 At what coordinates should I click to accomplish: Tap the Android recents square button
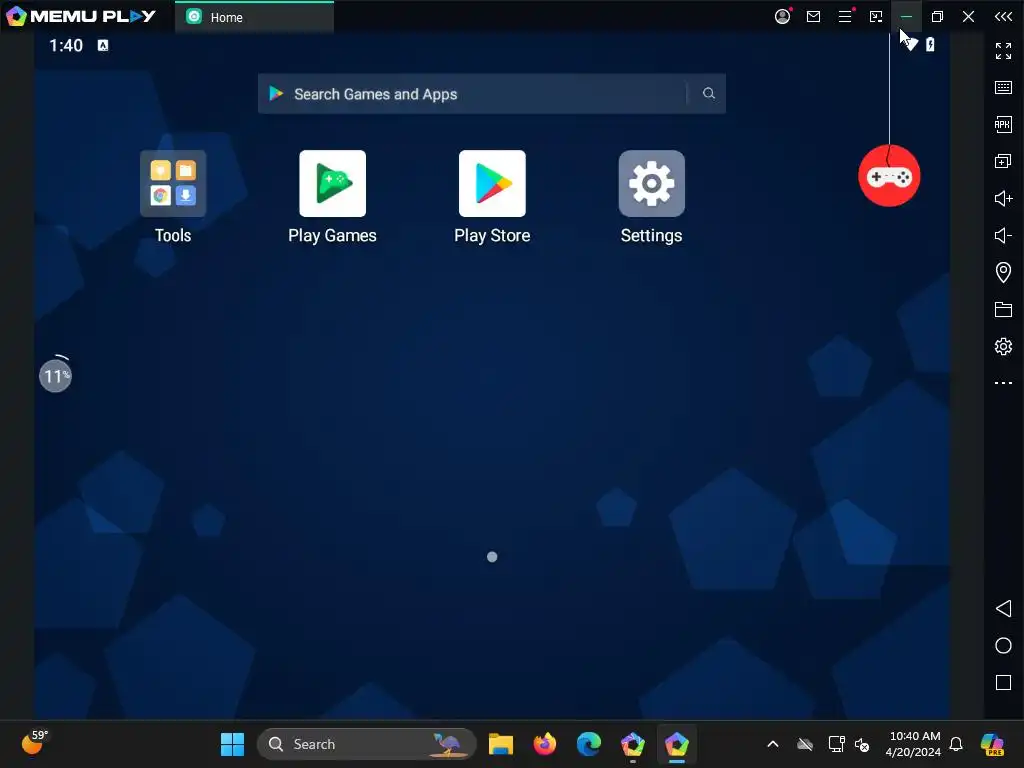(x=1003, y=682)
